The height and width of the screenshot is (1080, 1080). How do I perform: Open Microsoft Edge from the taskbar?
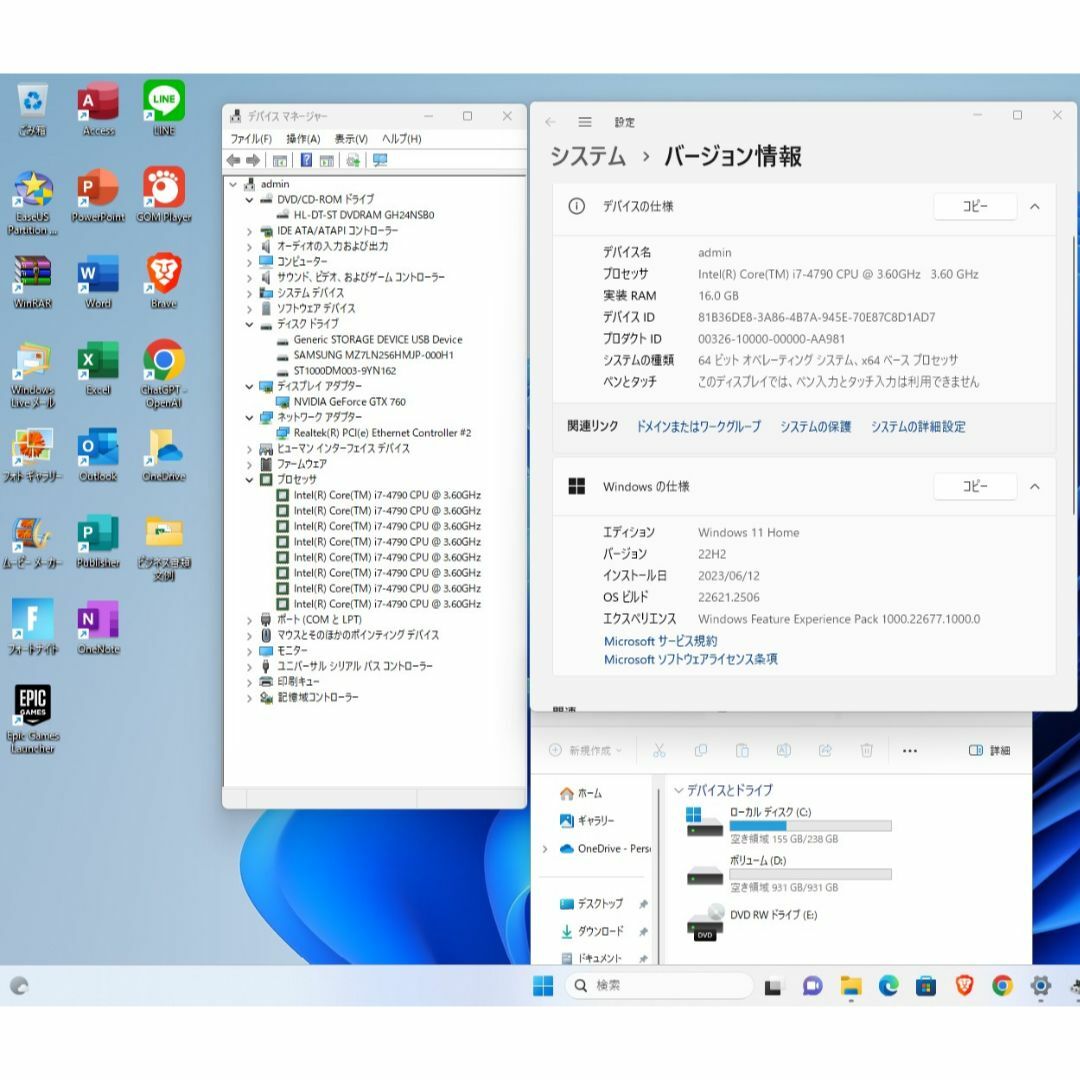[x=889, y=986]
